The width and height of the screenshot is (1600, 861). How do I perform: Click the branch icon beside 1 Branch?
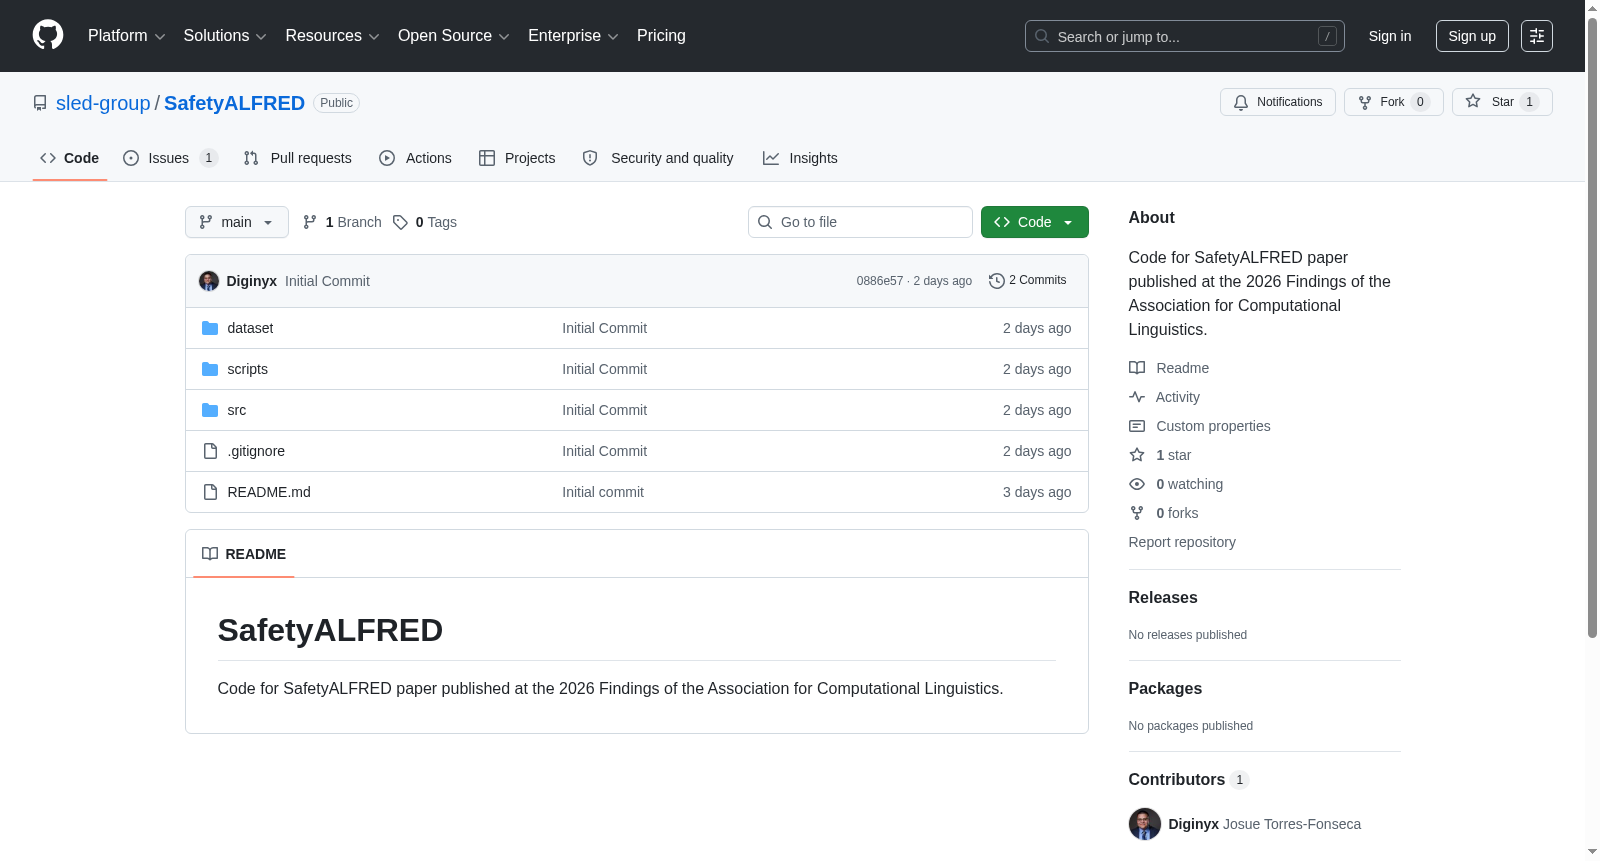tap(310, 222)
